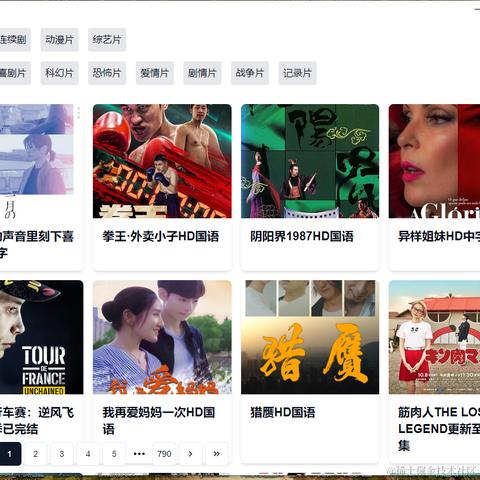480x480 pixels.
Task: Filter by 恐怖片 genre
Action: (107, 73)
